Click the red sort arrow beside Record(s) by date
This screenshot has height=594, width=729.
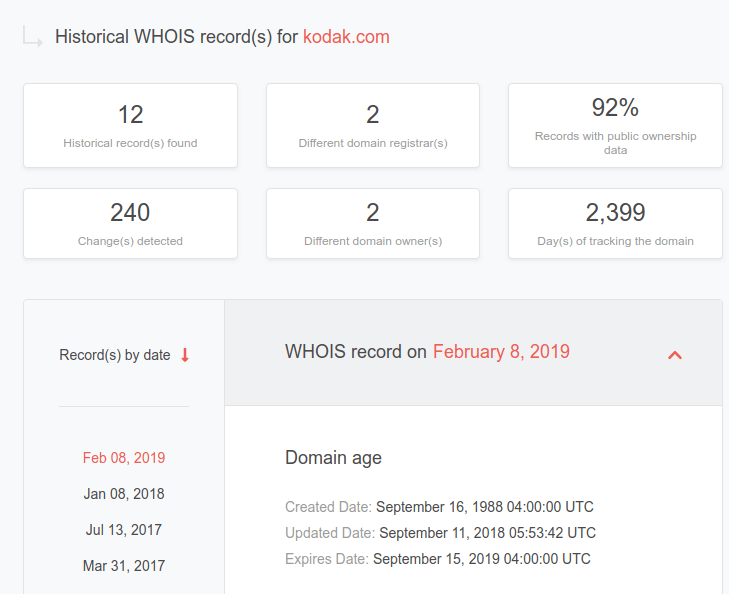click(185, 355)
